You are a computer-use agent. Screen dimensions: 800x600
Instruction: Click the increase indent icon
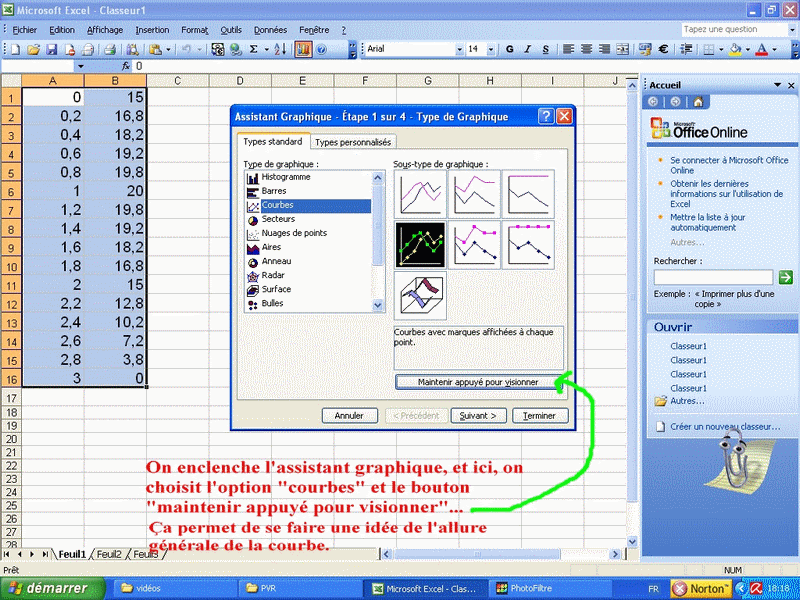[686, 49]
